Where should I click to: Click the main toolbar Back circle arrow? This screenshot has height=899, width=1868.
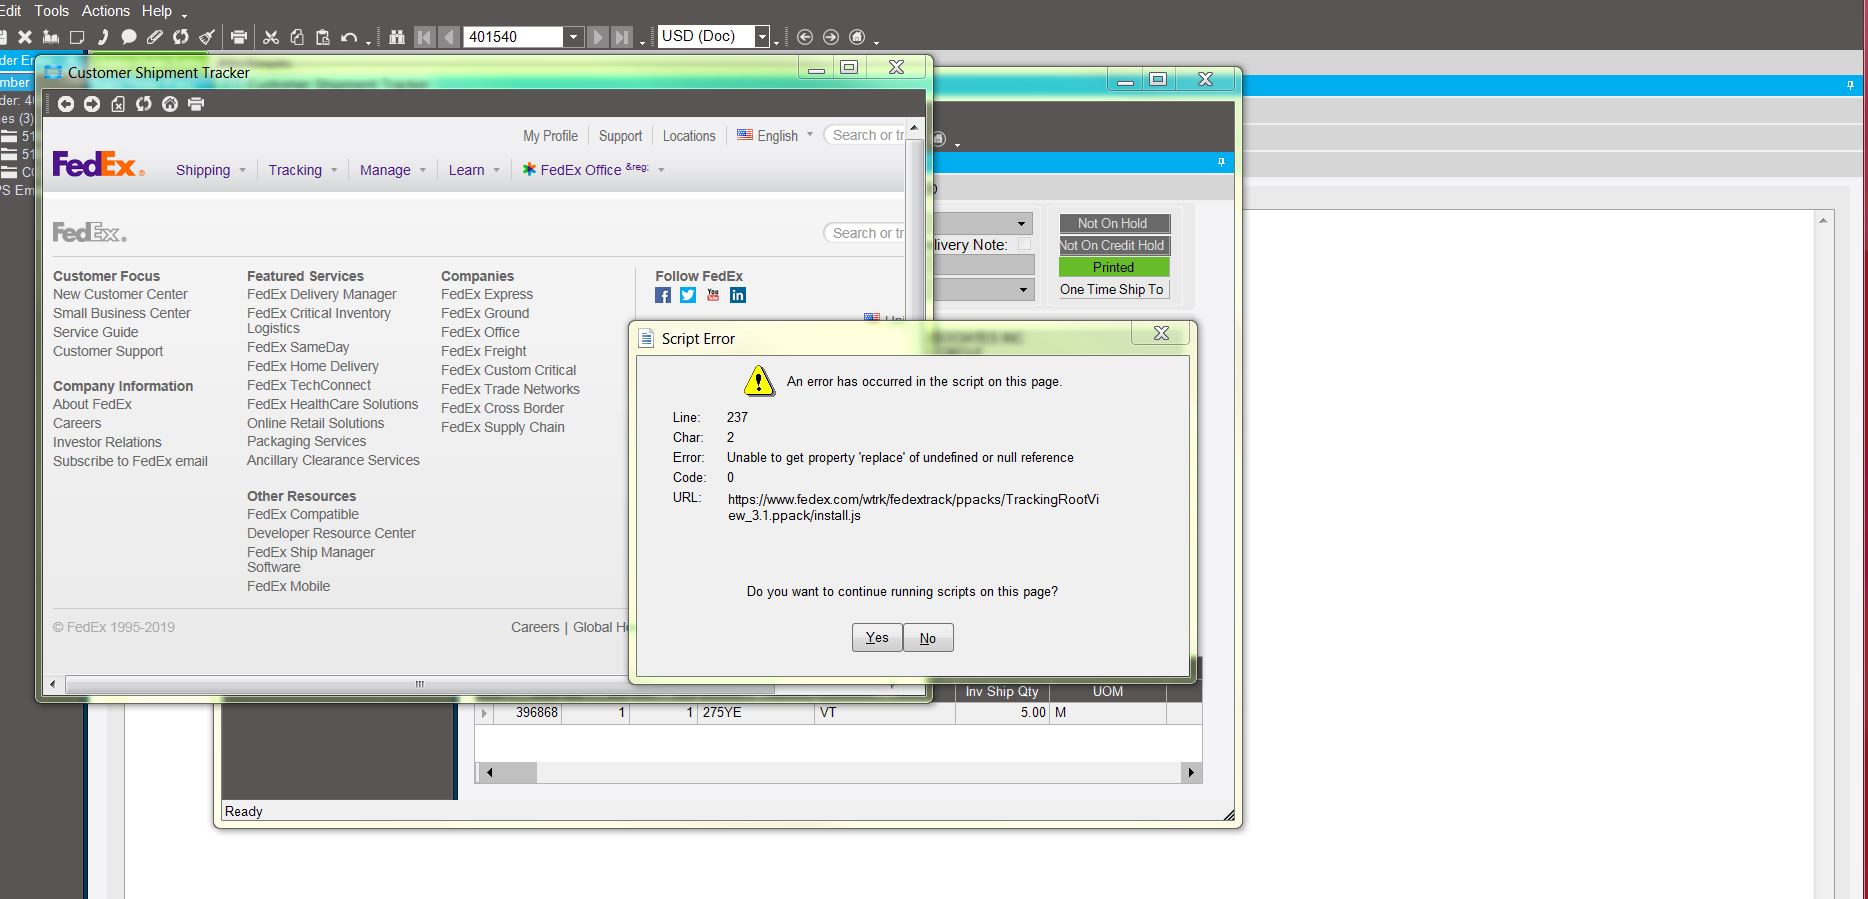805,37
